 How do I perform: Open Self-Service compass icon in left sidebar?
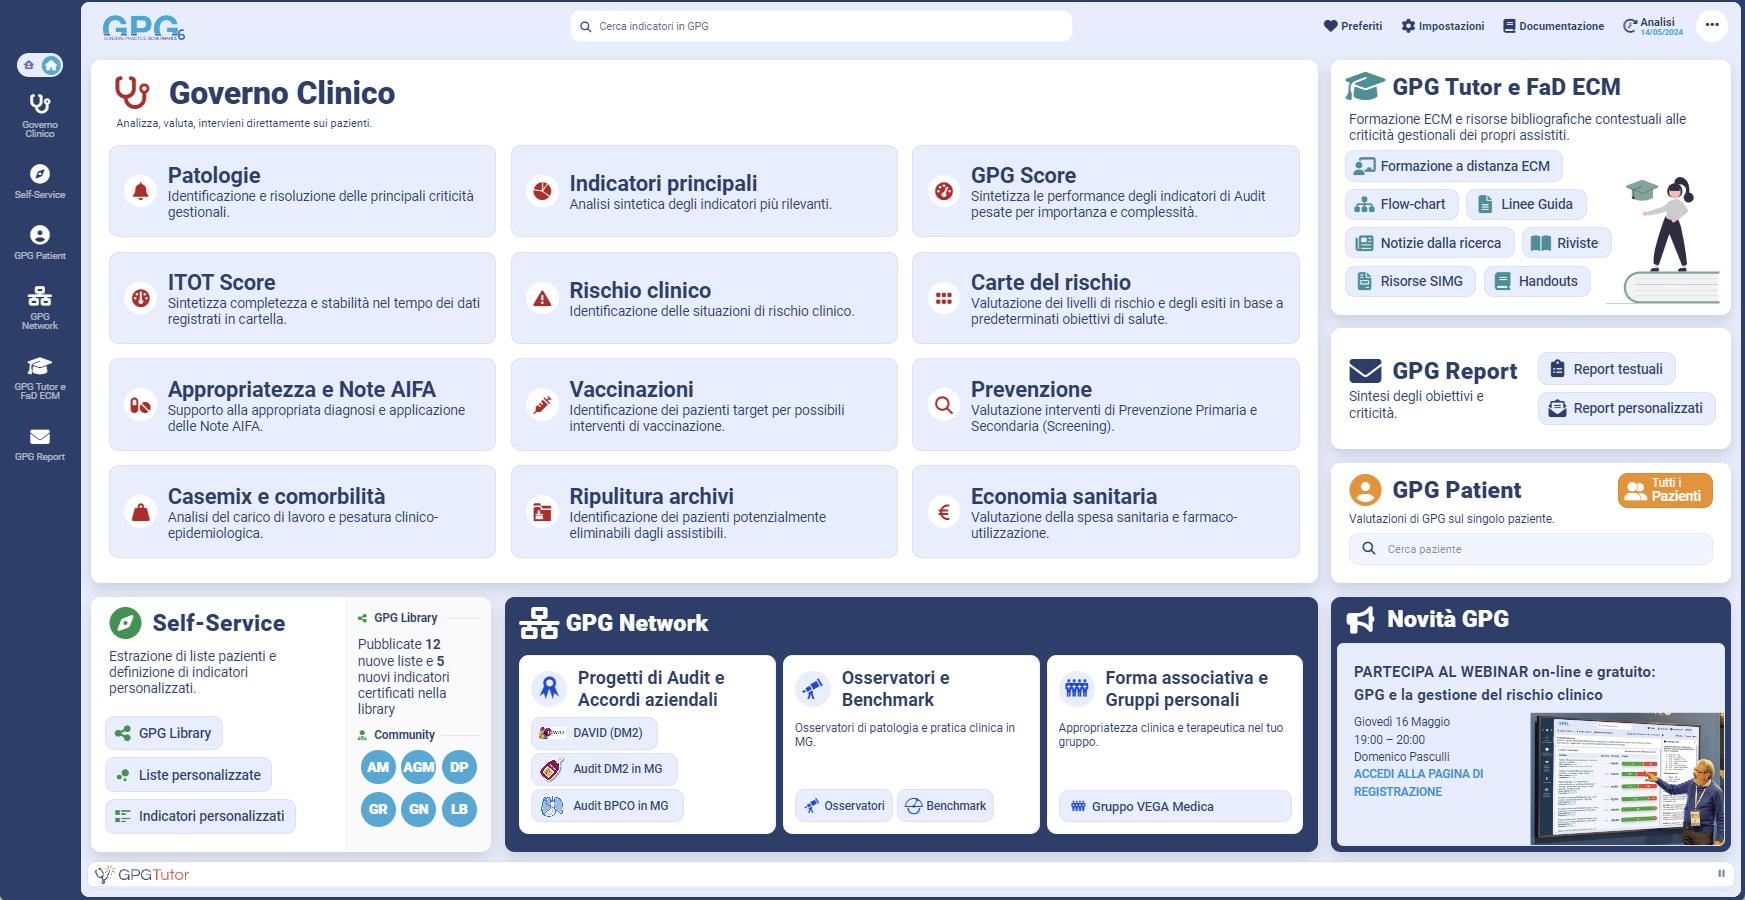pyautogui.click(x=40, y=174)
